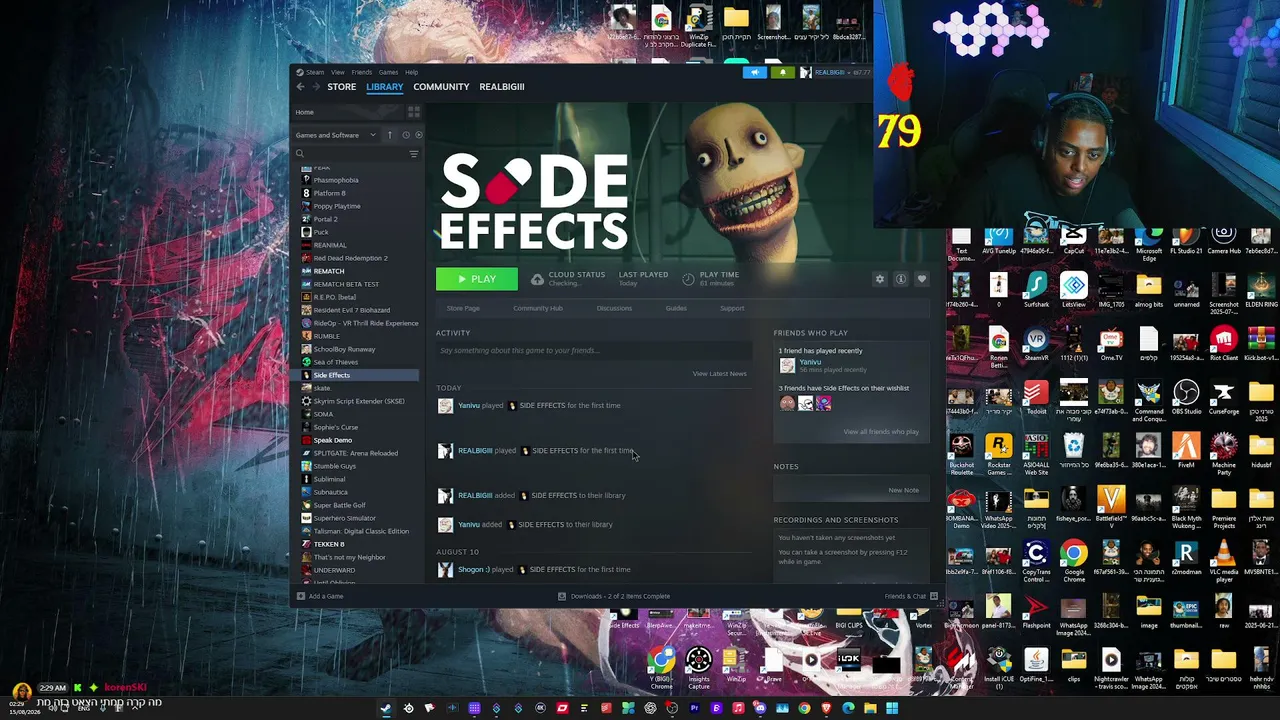Image resolution: width=1280 pixels, height=720 pixels.
Task: Create a New Note
Action: point(903,490)
